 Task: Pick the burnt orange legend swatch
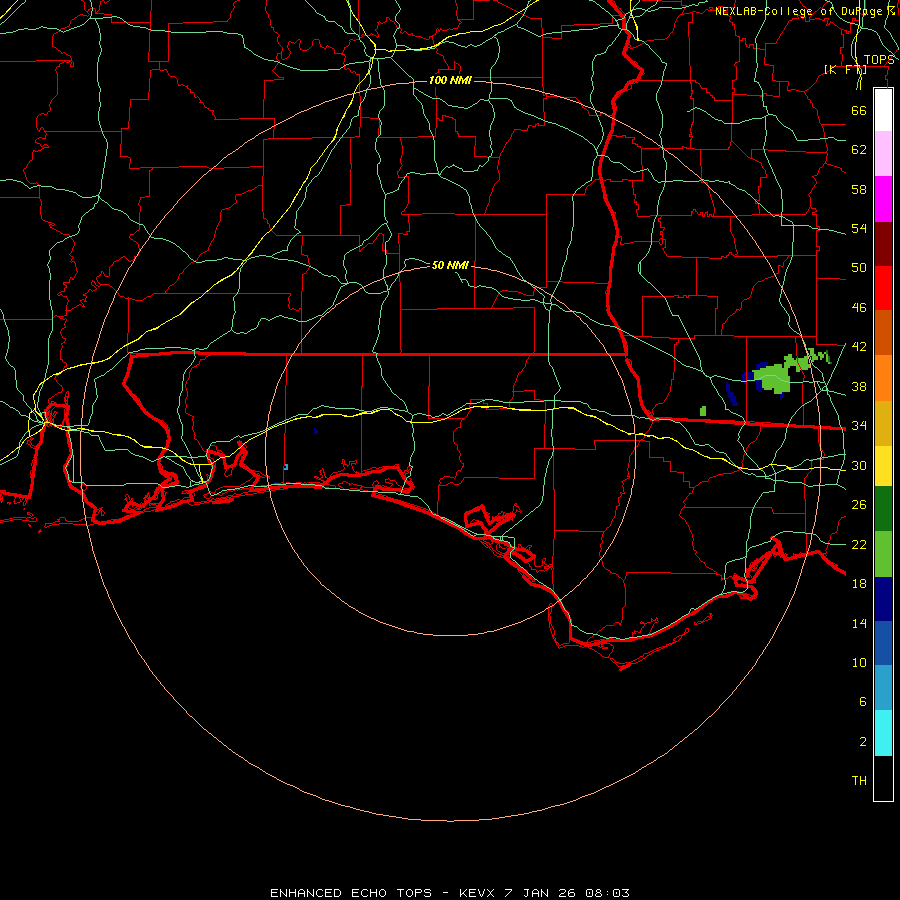pos(883,332)
